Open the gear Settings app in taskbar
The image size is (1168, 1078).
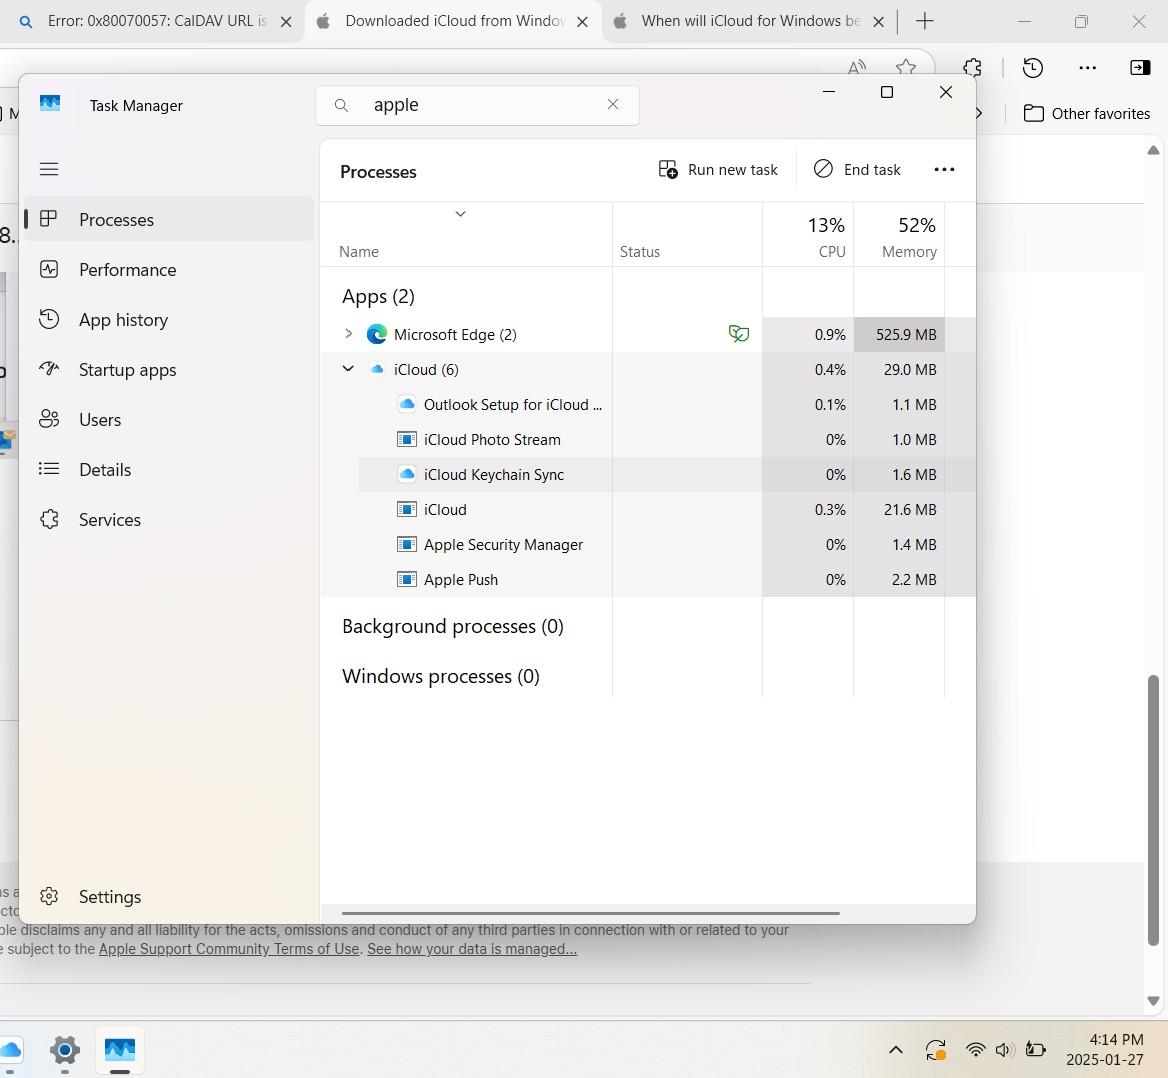pyautogui.click(x=65, y=1050)
